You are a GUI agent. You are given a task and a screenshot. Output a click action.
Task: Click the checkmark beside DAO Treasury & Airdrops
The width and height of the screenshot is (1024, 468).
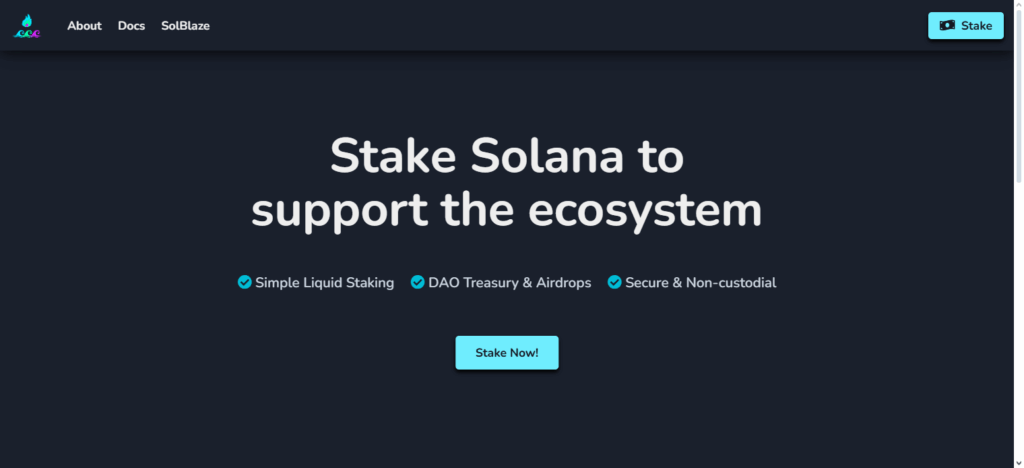tap(417, 282)
